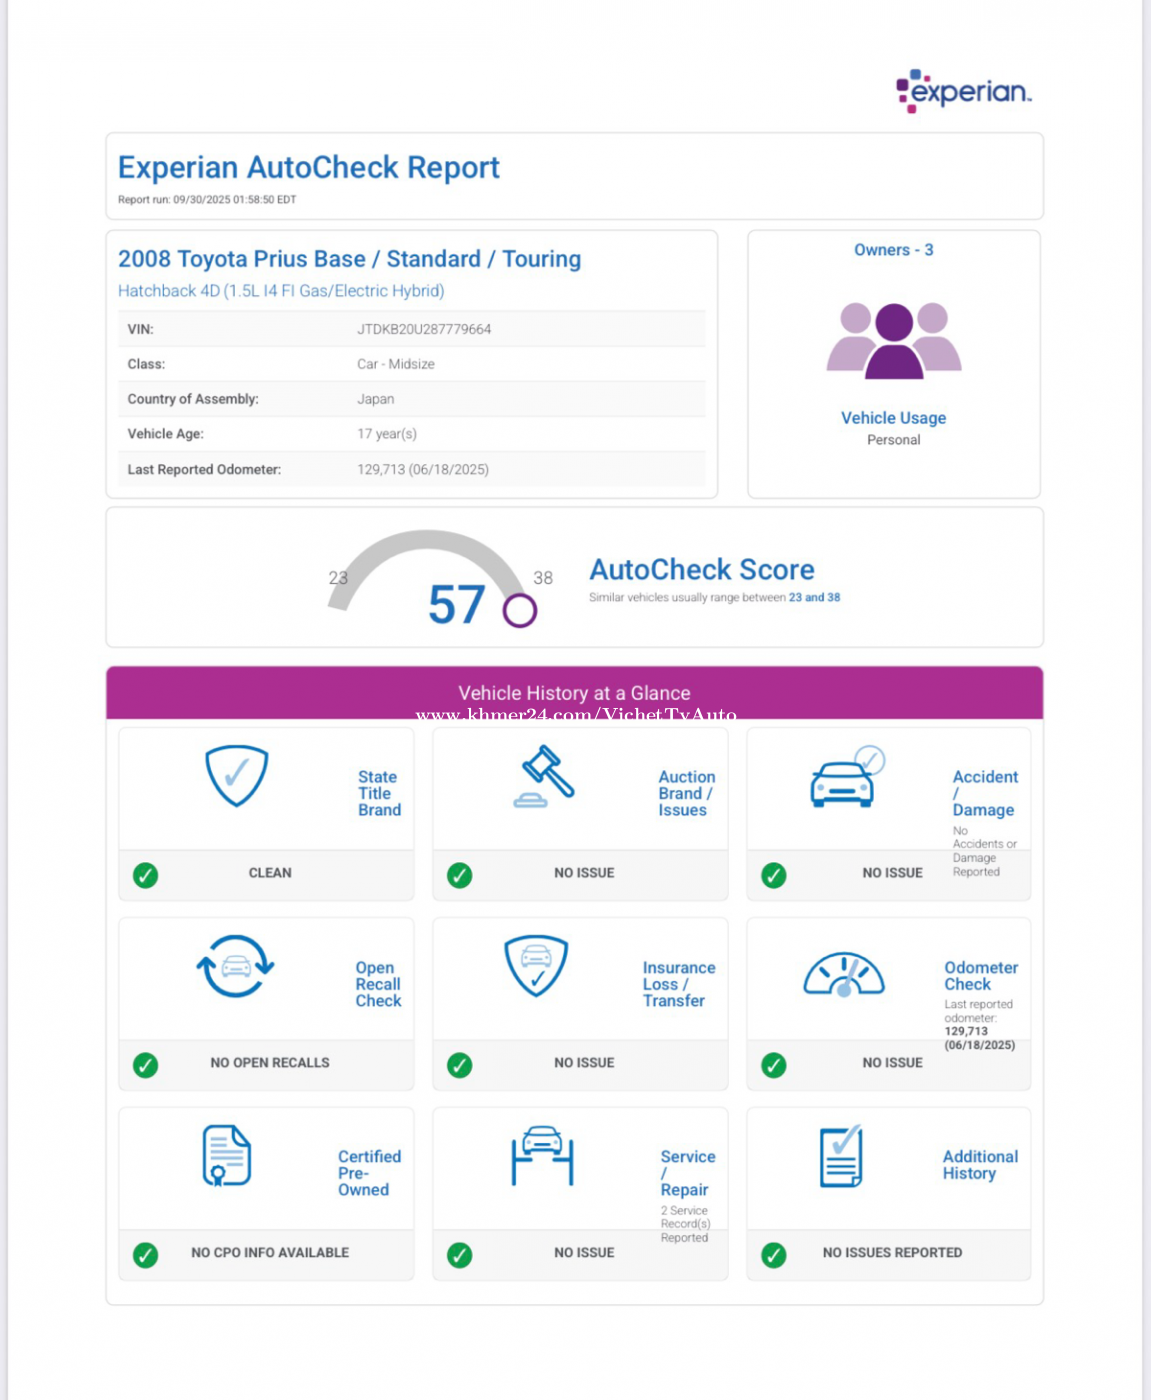Click the Service Repair car-lift icon

coord(542,1155)
